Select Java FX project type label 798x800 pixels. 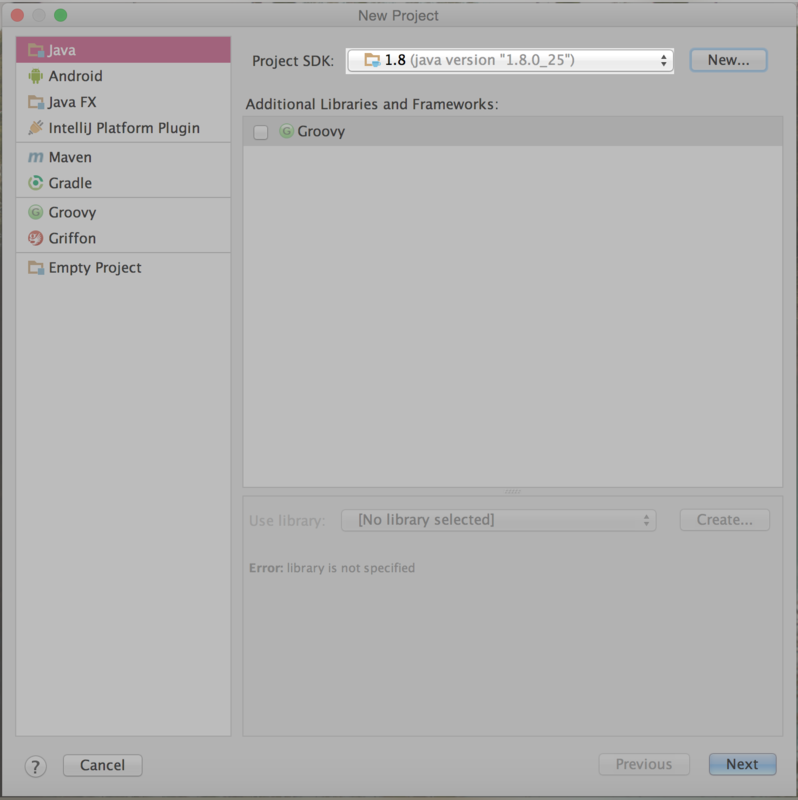click(72, 102)
